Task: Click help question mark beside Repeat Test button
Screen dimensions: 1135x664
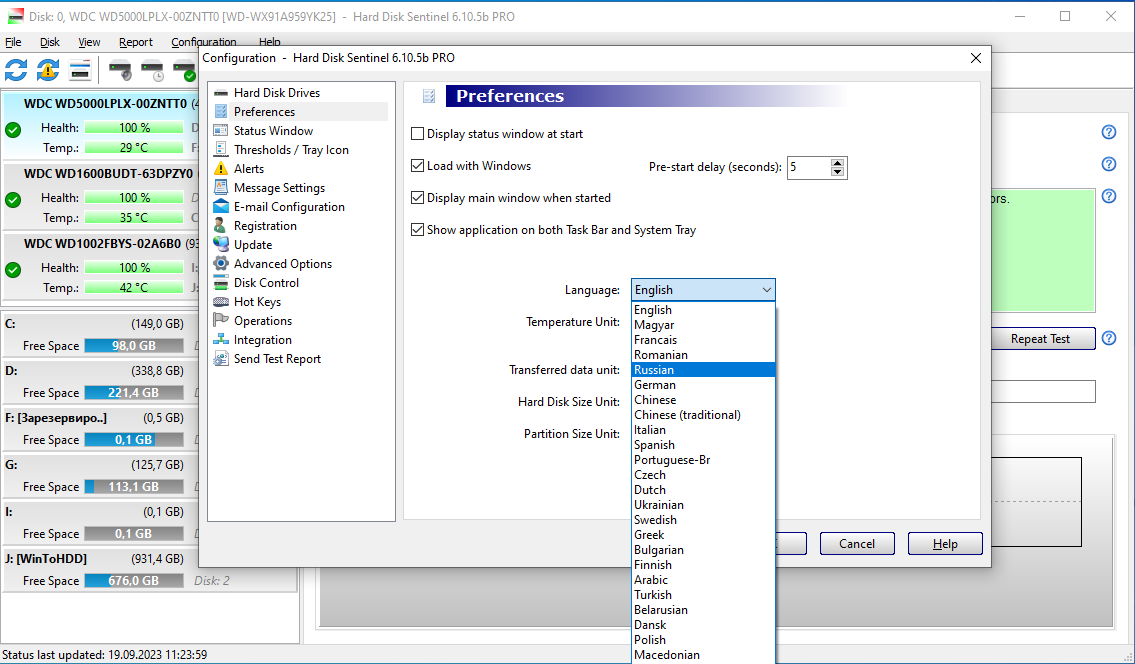Action: (x=1109, y=338)
